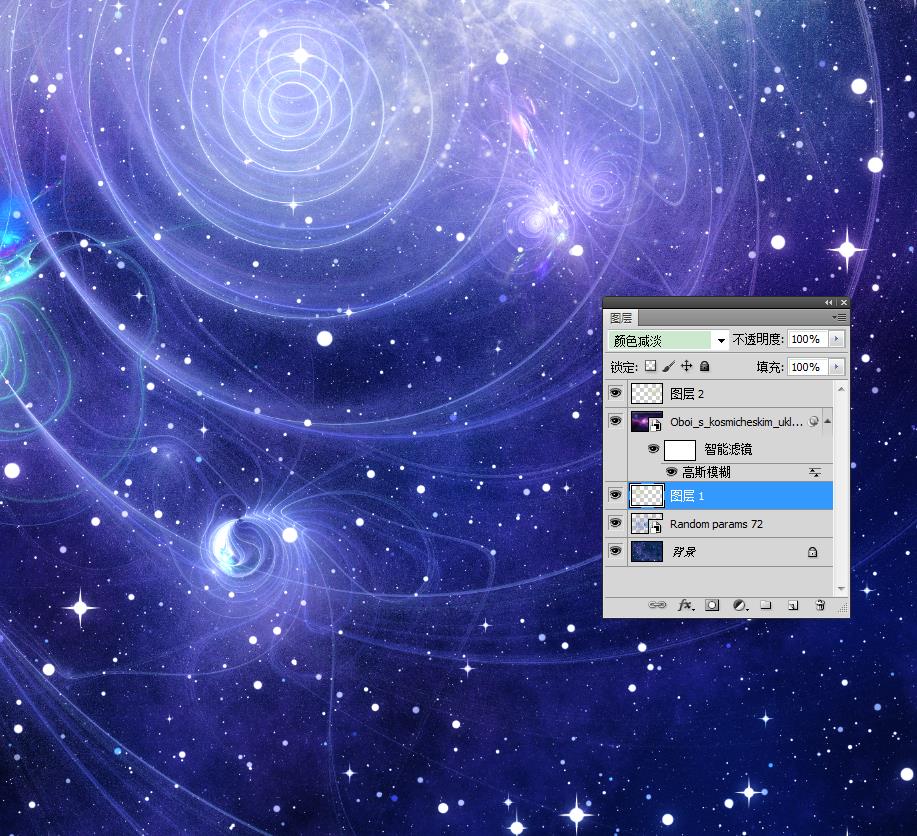Open the layers panel flyout menu

coord(839,317)
